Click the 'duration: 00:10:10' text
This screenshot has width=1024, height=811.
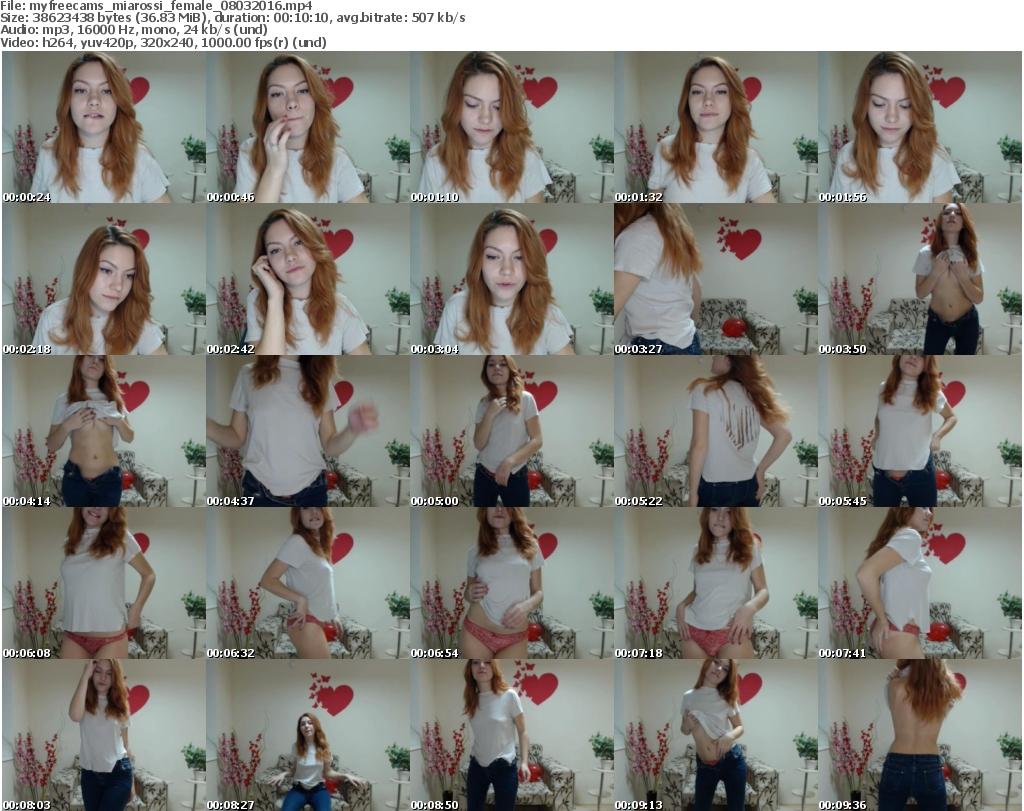click(272, 18)
